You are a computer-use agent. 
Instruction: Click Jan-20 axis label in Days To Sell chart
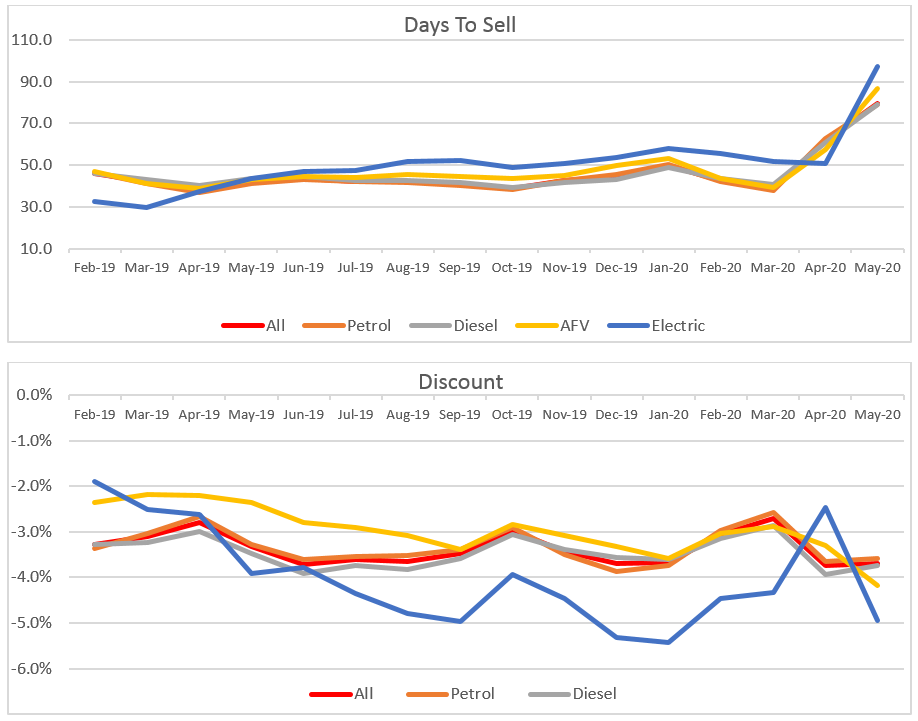click(668, 268)
